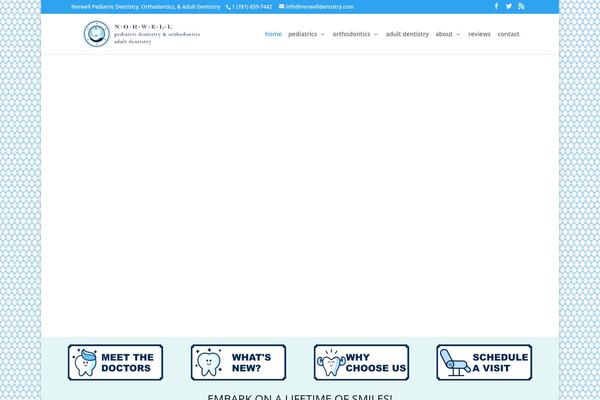The image size is (600, 400).
Task: Click the Norwell circular logo
Action: pos(95,34)
